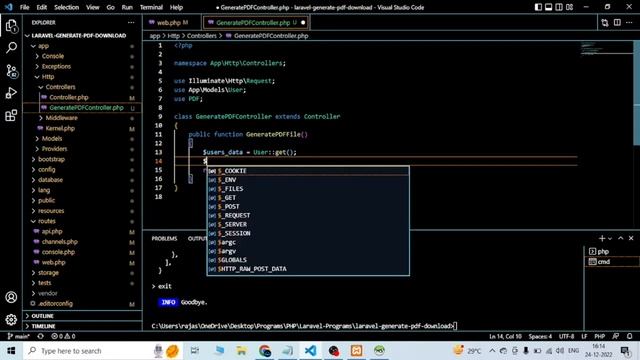The image size is (640, 360).
Task: Open Controller.php in the explorer
Action: click(x=69, y=98)
